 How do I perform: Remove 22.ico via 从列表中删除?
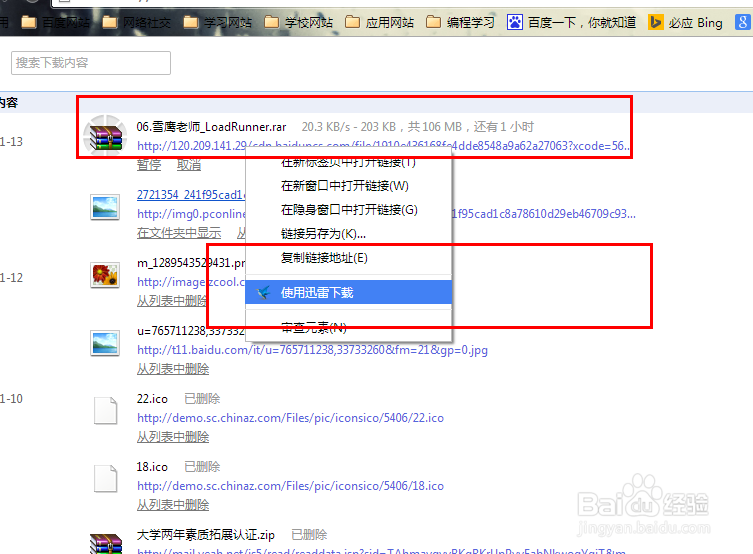click(173, 437)
